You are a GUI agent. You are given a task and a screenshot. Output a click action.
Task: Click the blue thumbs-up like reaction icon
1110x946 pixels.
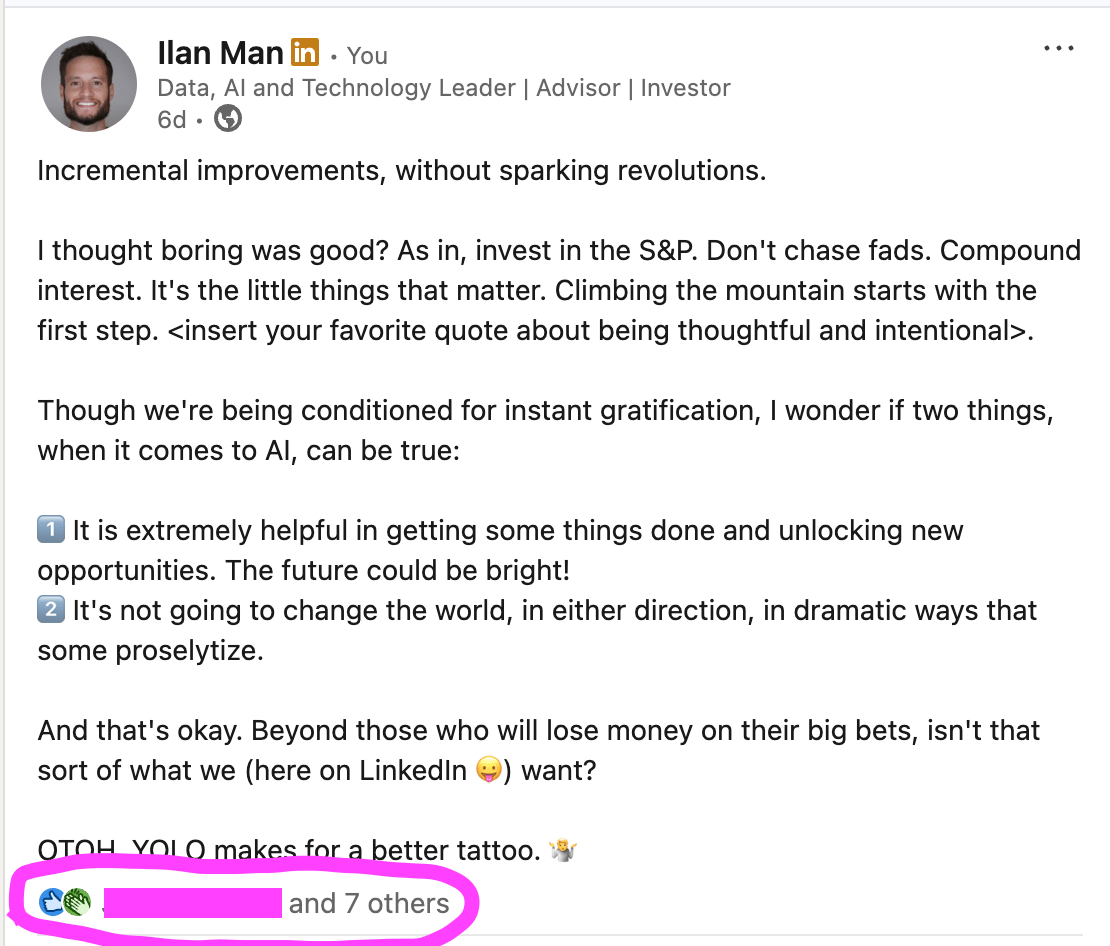pyautogui.click(x=52, y=903)
